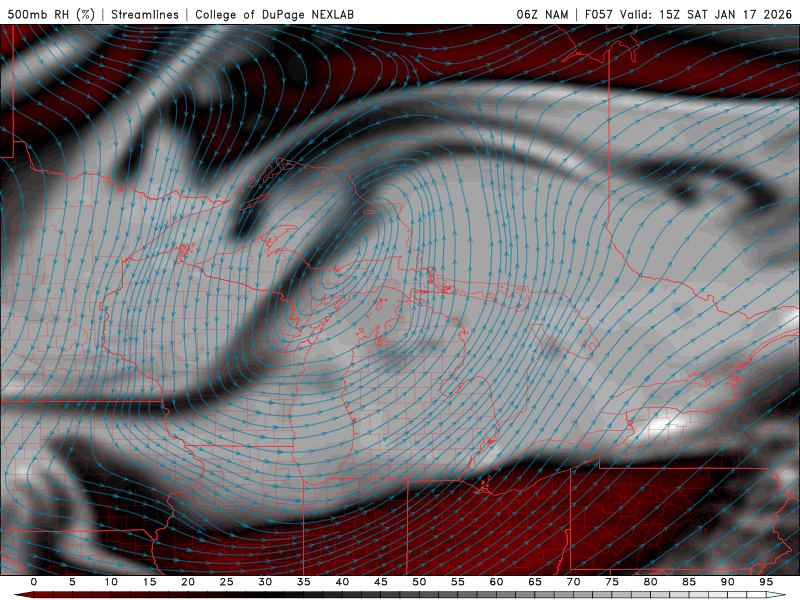Select the "20" colorbar scale label
Image resolution: width=800 pixels, height=600 pixels.
pyautogui.click(x=188, y=582)
